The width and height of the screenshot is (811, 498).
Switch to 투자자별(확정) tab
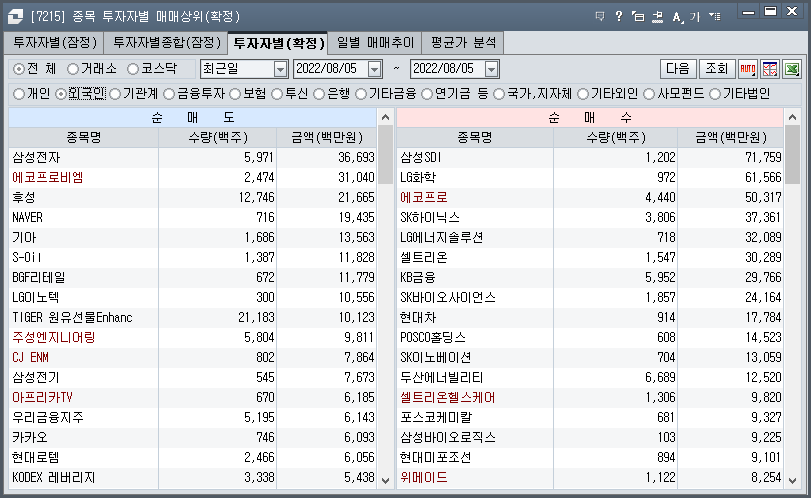(x=278, y=43)
